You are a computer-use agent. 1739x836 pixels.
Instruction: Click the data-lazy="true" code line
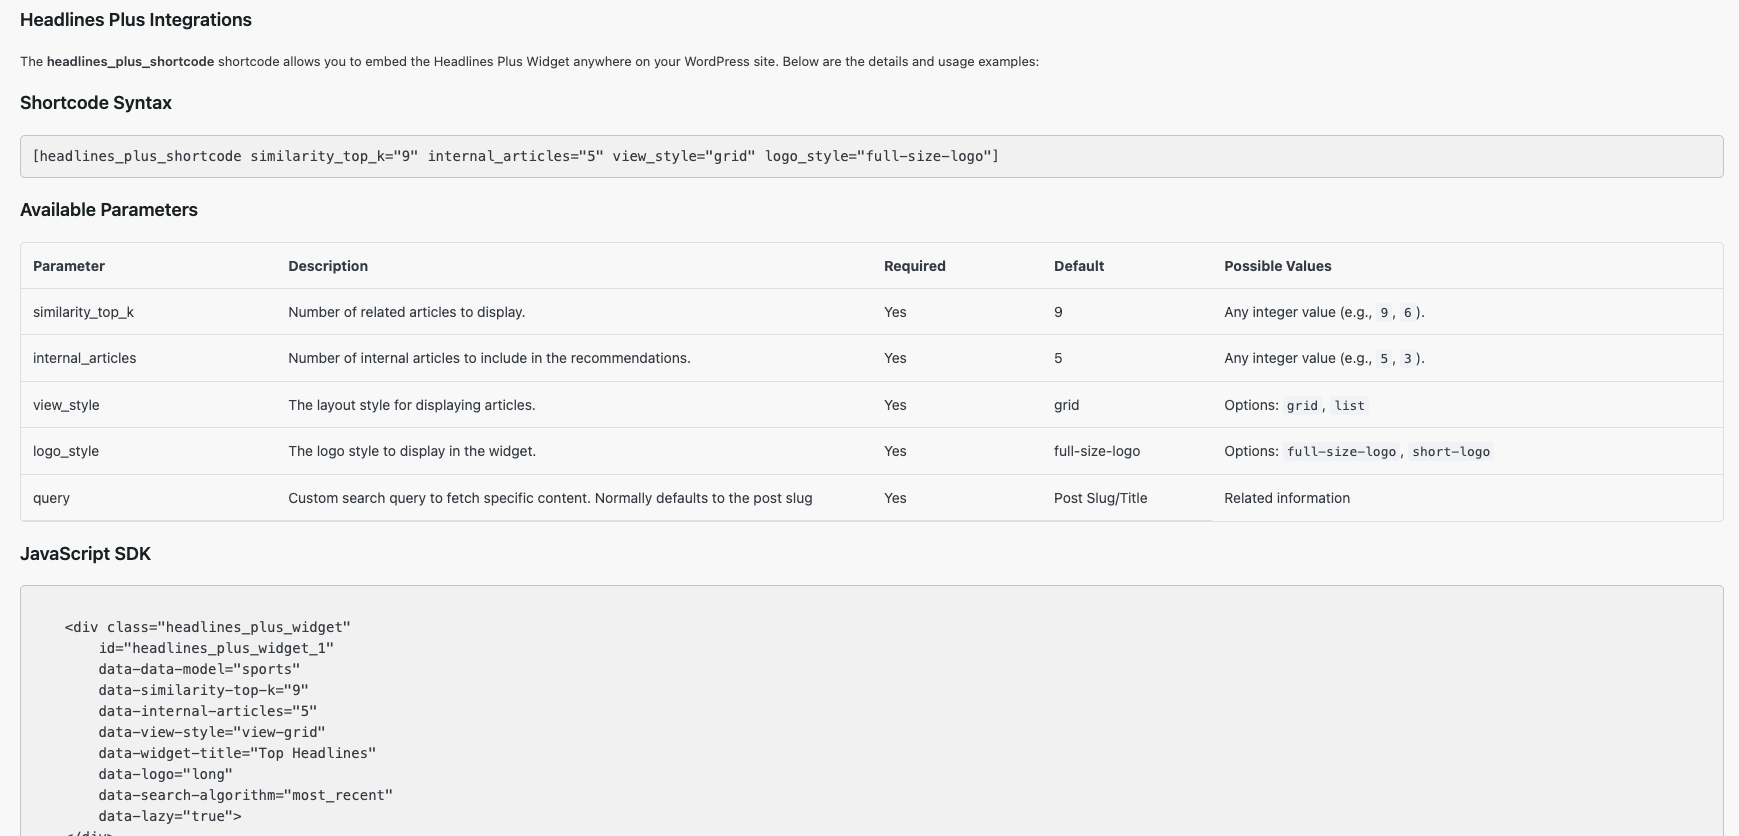coord(170,816)
